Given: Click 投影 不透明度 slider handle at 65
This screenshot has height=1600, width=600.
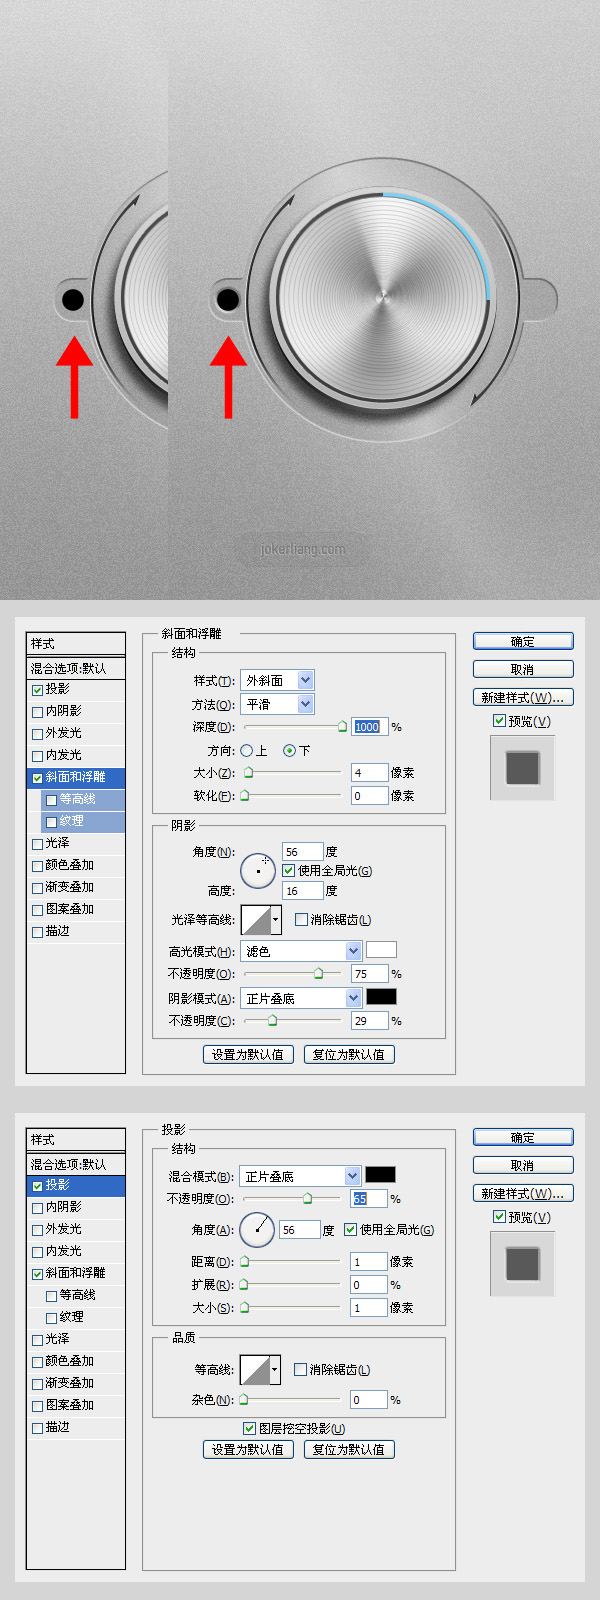Looking at the screenshot, I should coord(307,1198).
